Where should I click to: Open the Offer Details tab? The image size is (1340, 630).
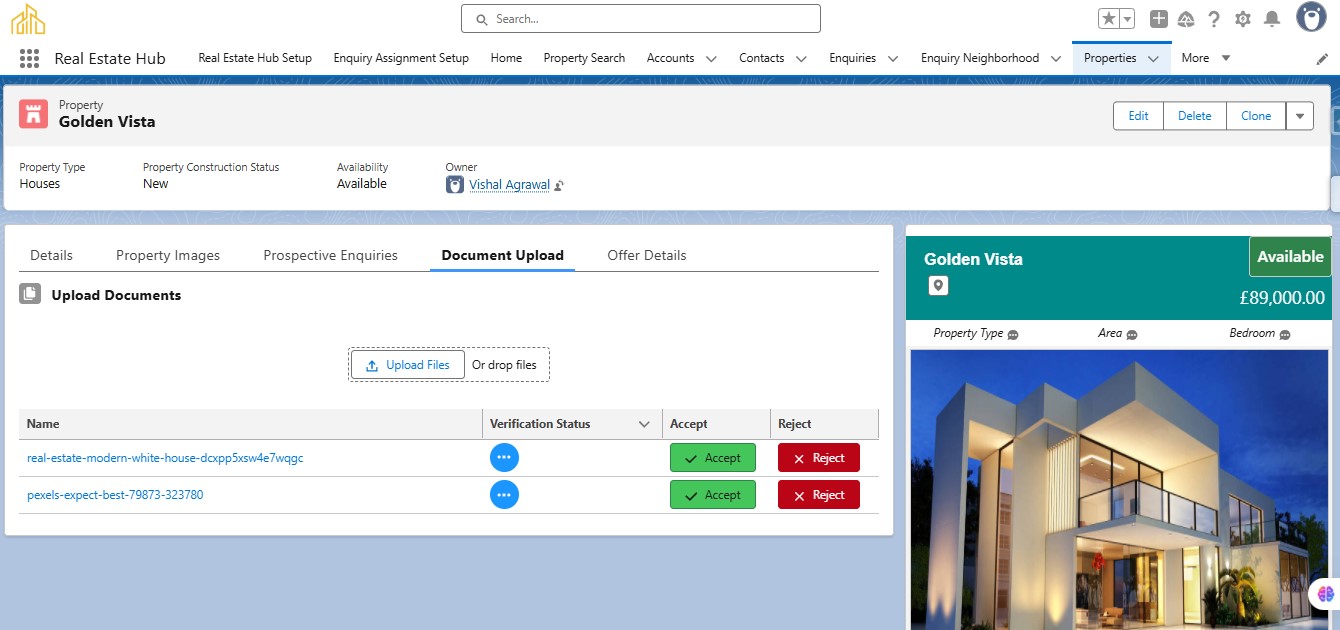[x=646, y=255]
